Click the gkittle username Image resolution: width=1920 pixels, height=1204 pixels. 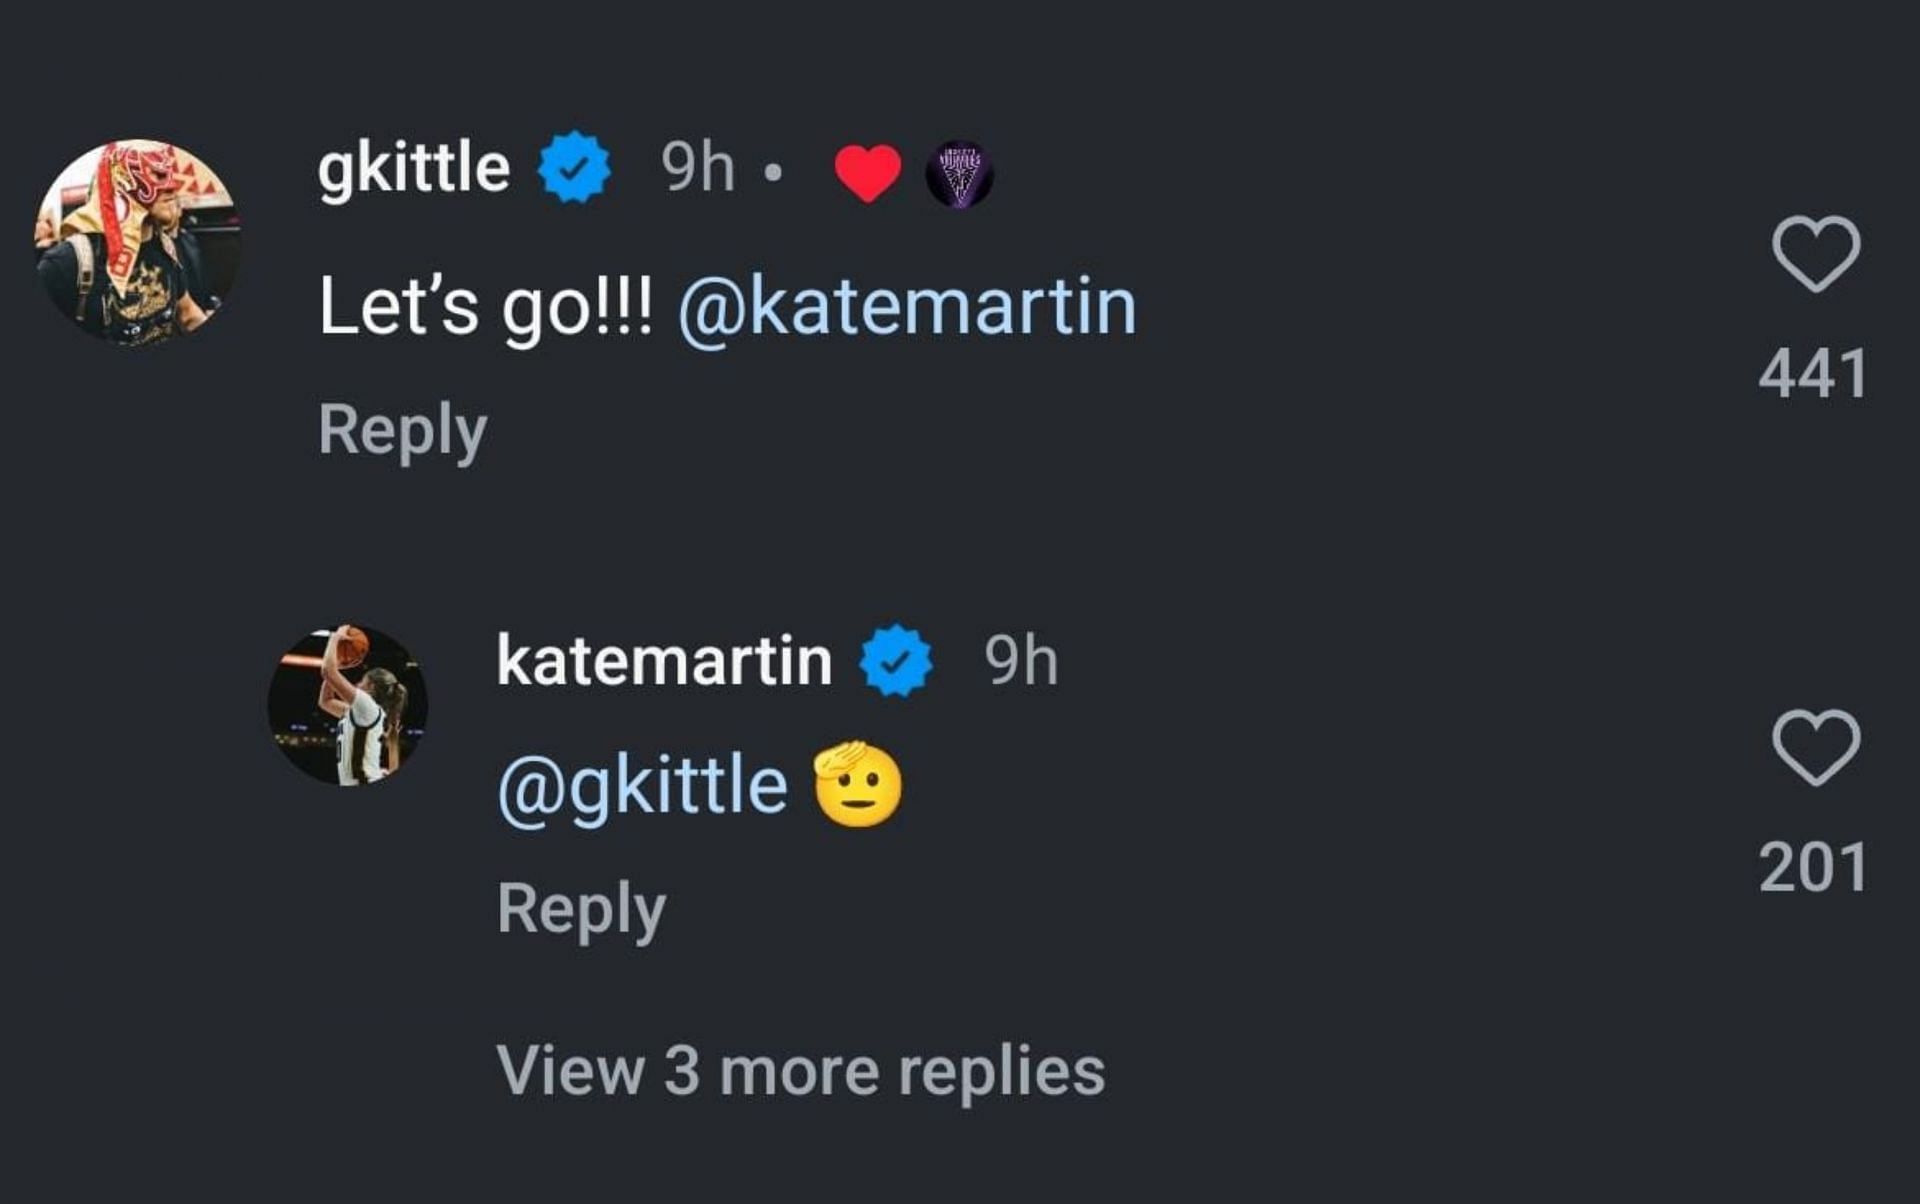click(x=414, y=168)
